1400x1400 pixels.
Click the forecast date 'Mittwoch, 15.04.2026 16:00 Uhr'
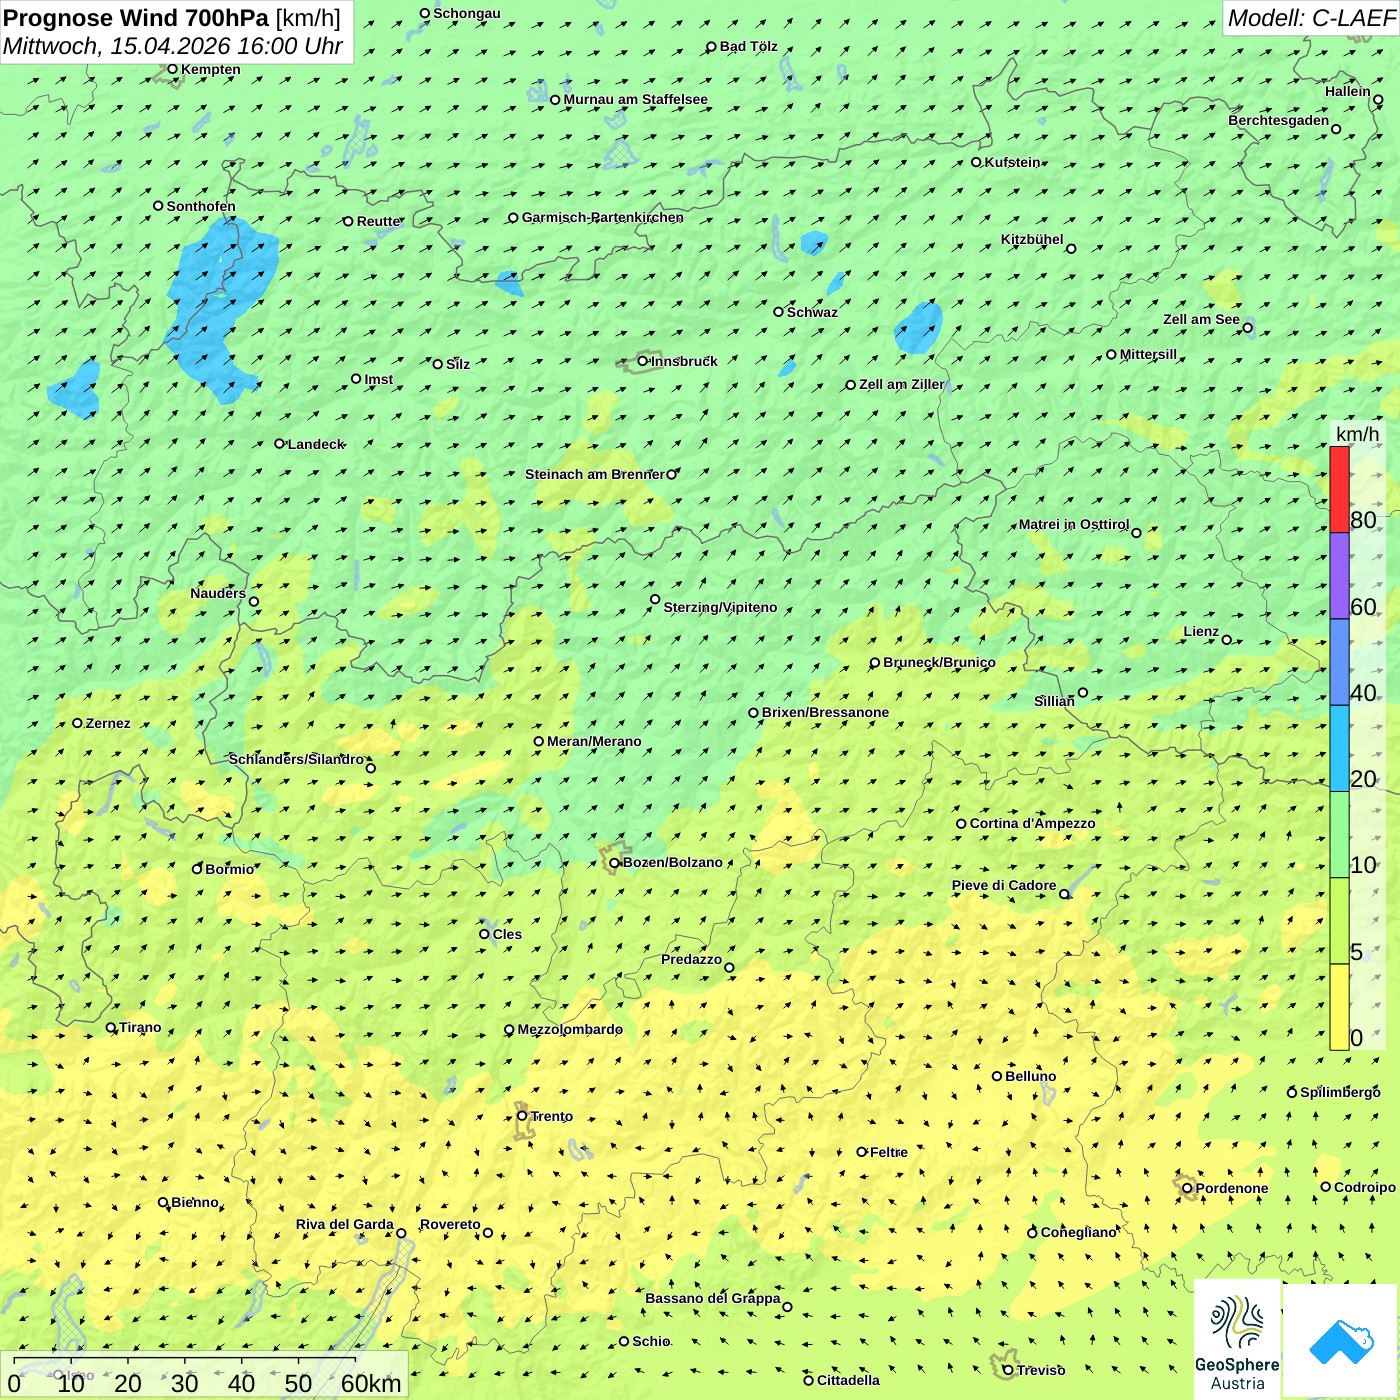pyautogui.click(x=173, y=46)
